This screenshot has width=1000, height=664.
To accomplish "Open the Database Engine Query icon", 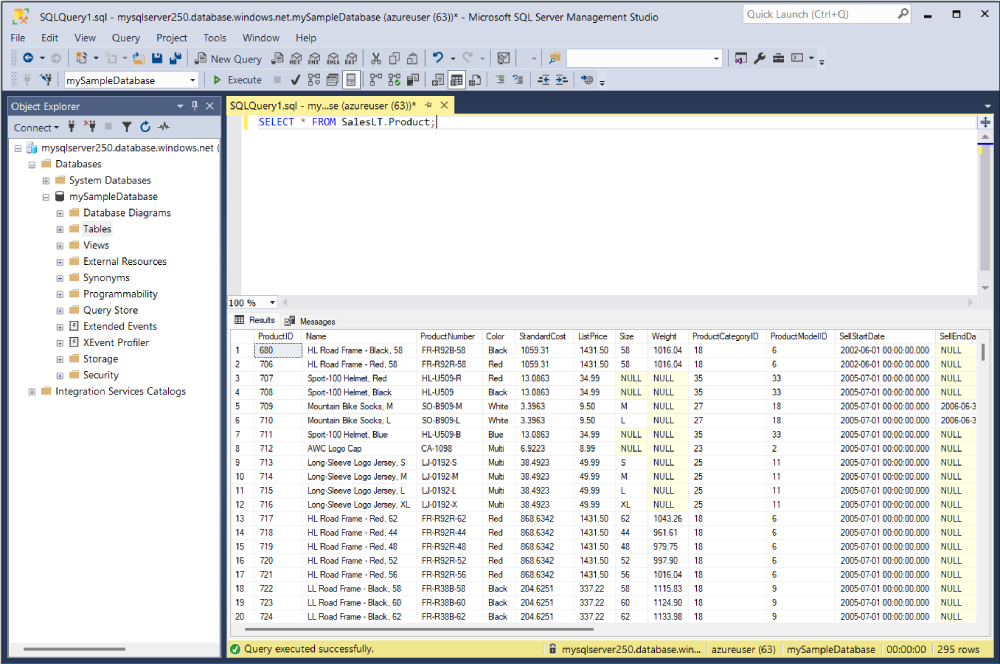I will [277, 58].
